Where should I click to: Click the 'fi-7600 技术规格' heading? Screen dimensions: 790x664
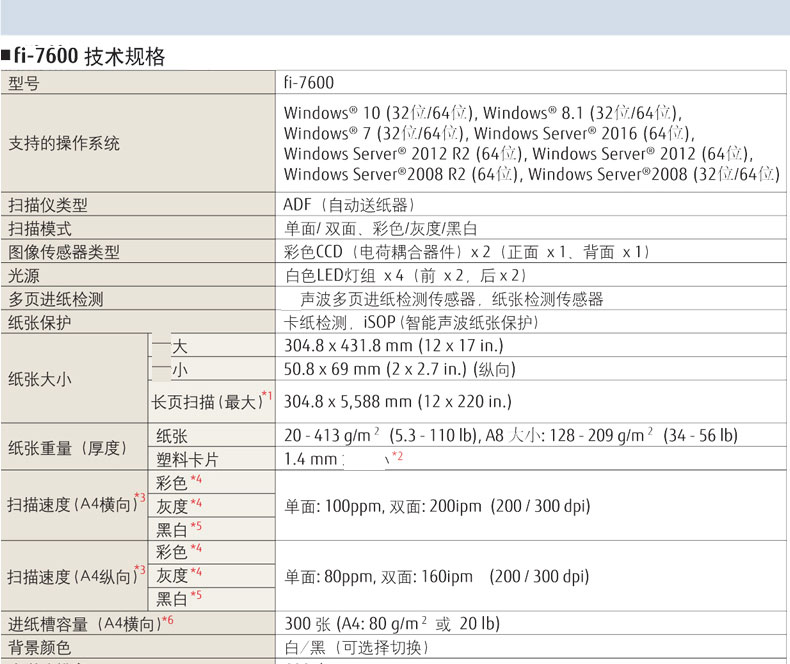[89, 56]
